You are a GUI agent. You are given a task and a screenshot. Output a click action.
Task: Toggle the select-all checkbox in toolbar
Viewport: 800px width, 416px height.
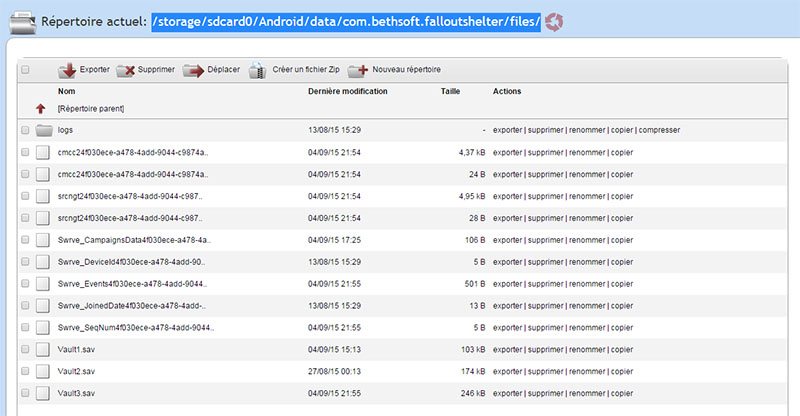pyautogui.click(x=25, y=70)
